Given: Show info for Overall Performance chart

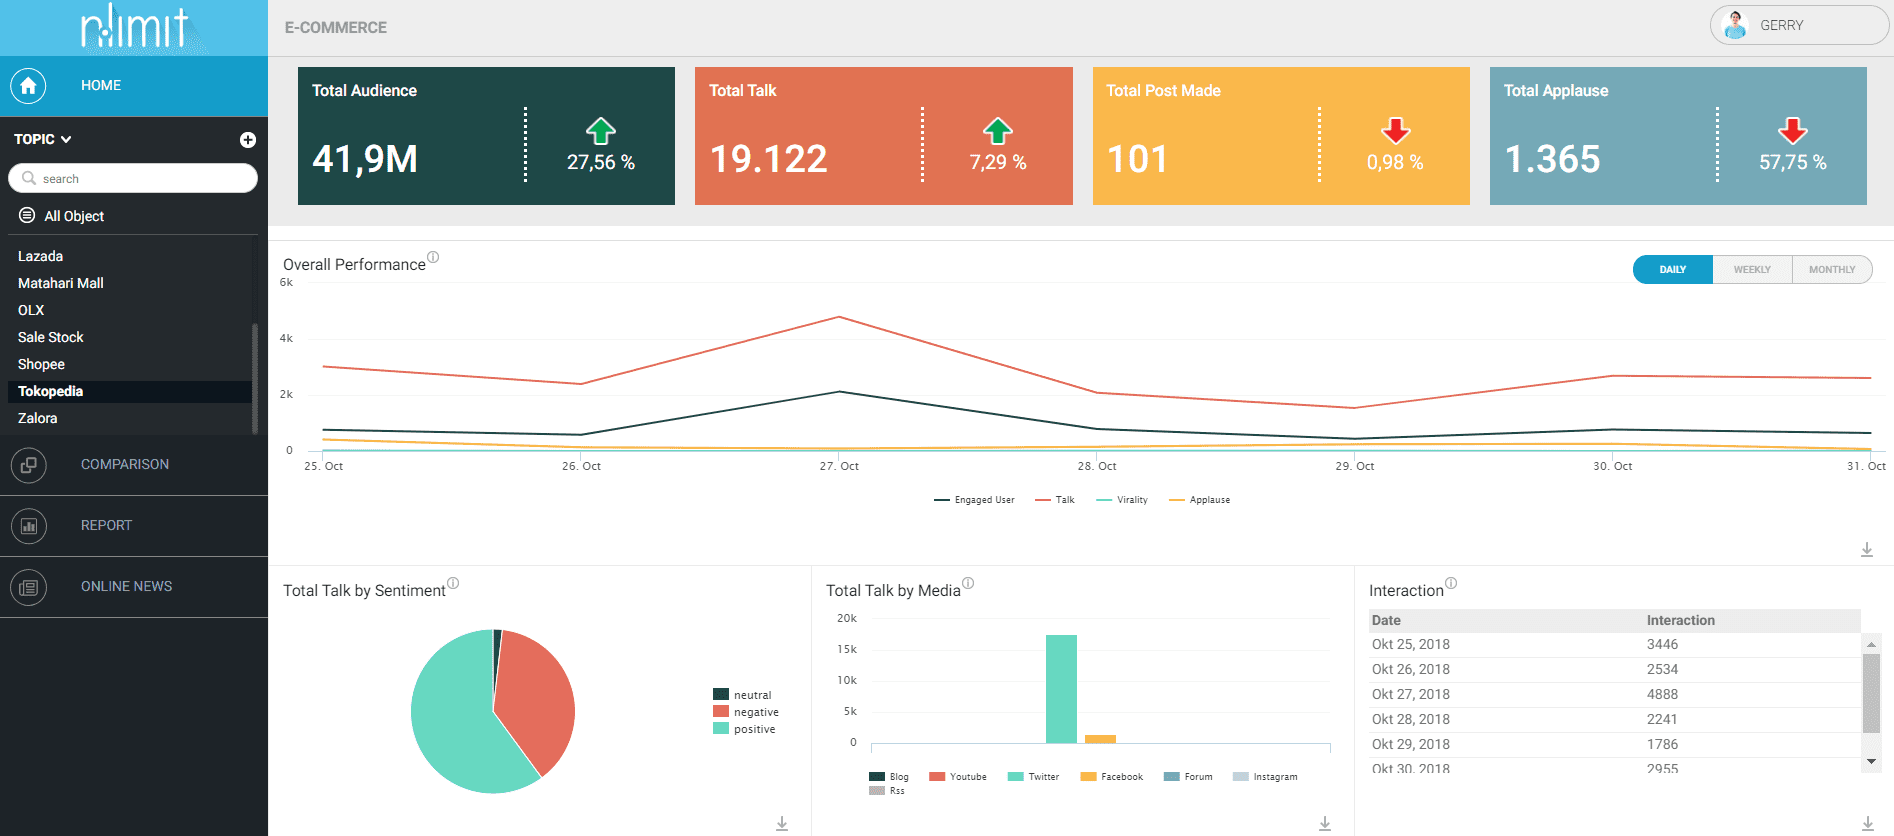Looking at the screenshot, I should [x=433, y=257].
